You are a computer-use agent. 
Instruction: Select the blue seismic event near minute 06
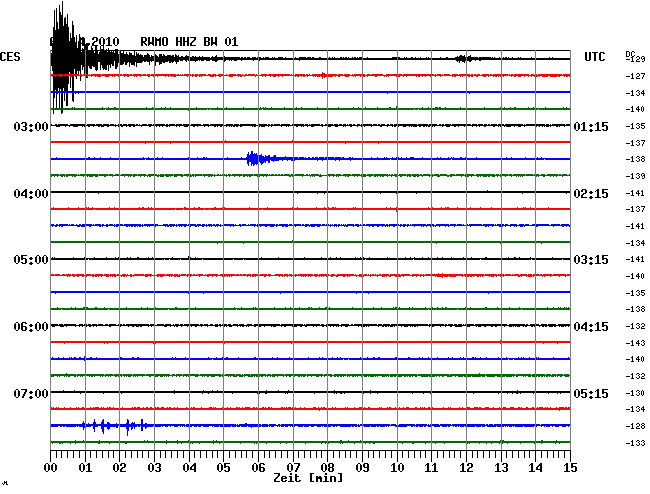click(261, 159)
